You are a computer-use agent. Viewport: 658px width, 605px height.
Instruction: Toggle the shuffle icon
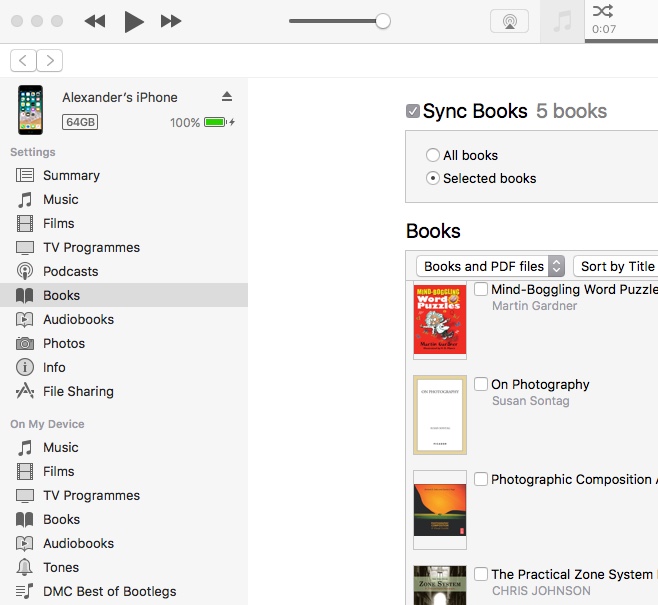[603, 11]
